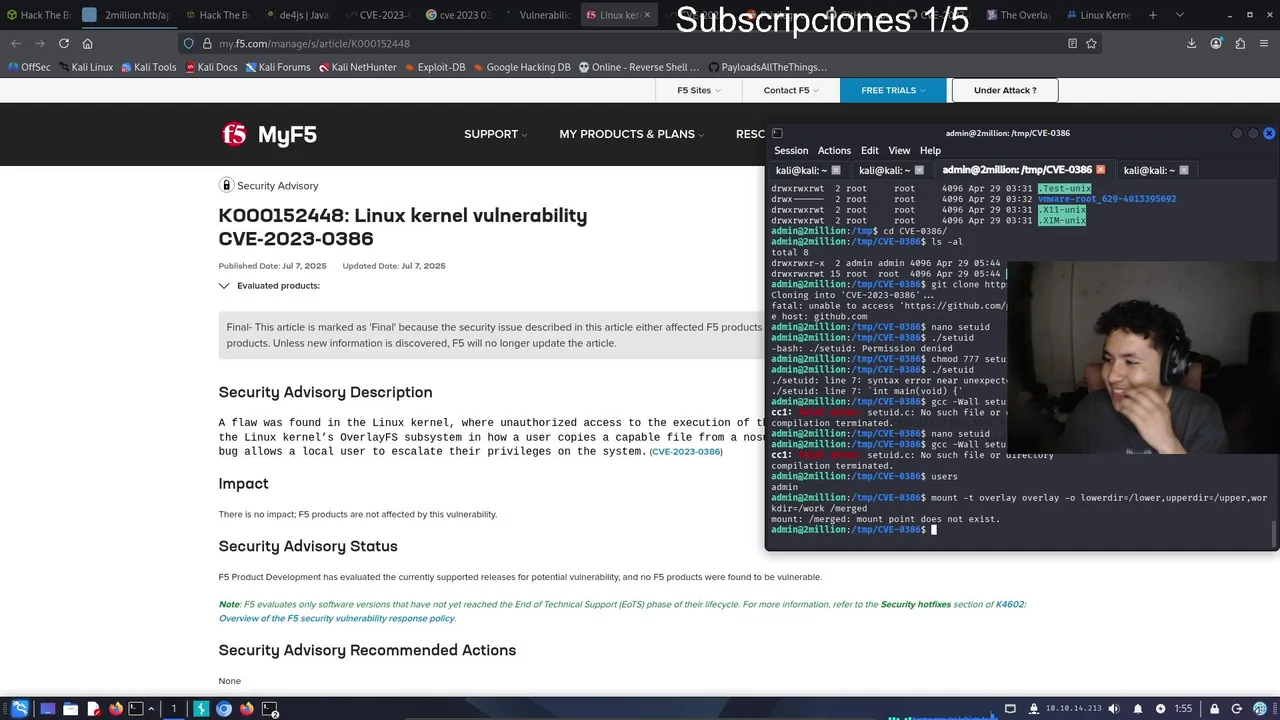Open the terminal View menu
The width and height of the screenshot is (1280, 720).
pos(899,150)
